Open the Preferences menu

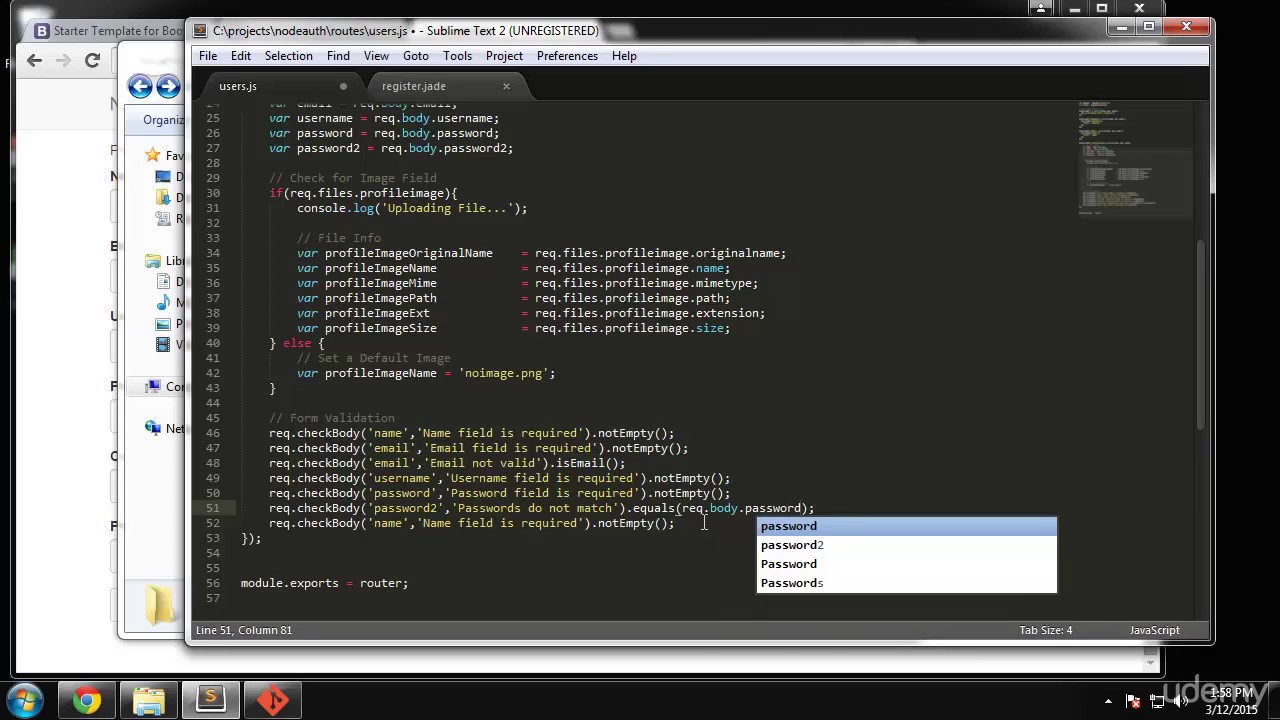[567, 56]
